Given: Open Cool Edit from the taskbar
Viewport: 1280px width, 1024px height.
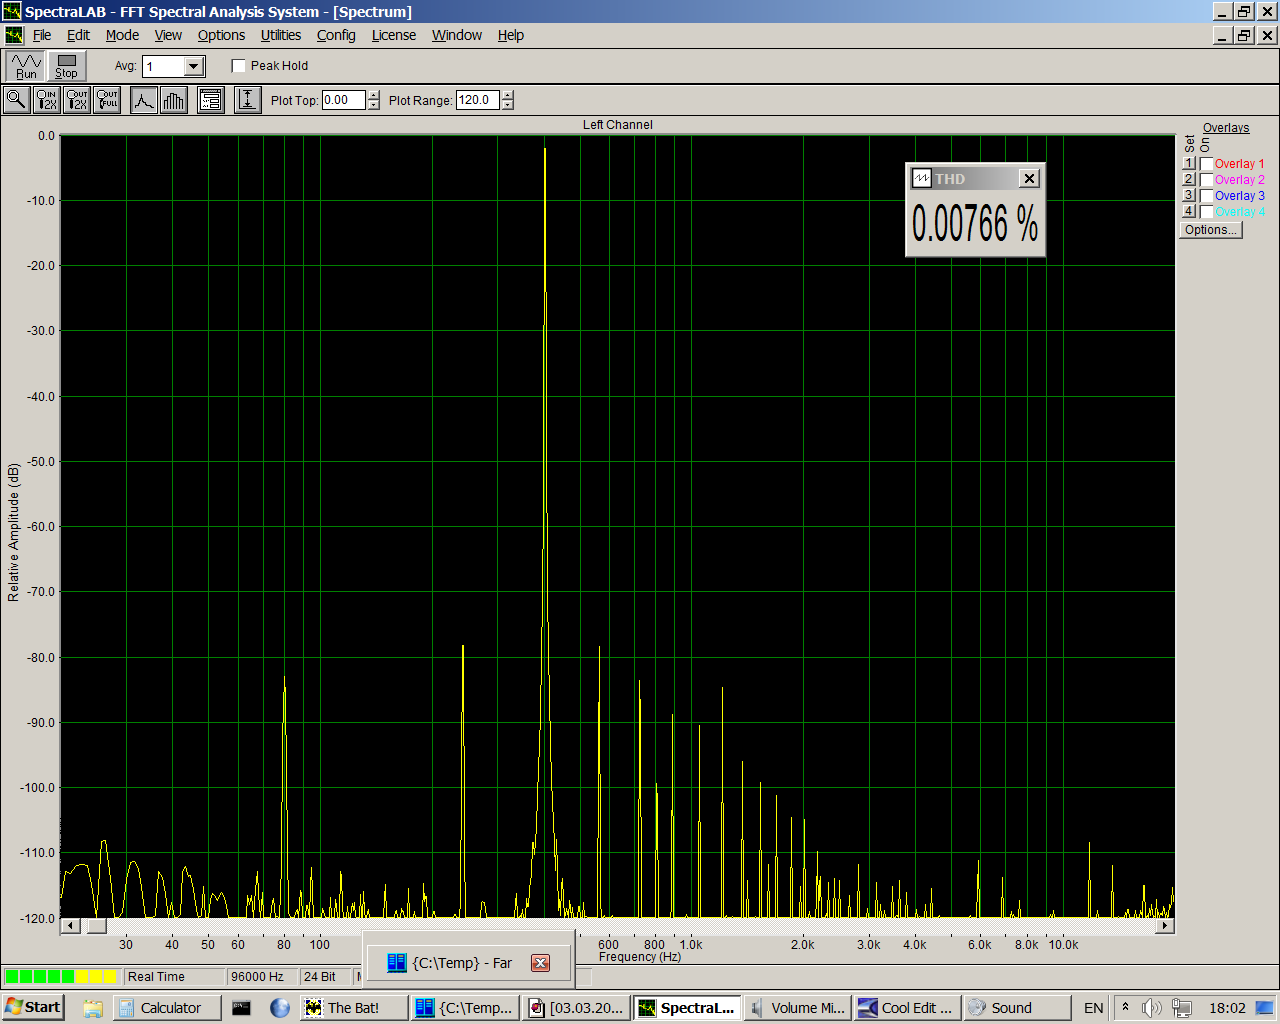Looking at the screenshot, I should click(x=907, y=1008).
